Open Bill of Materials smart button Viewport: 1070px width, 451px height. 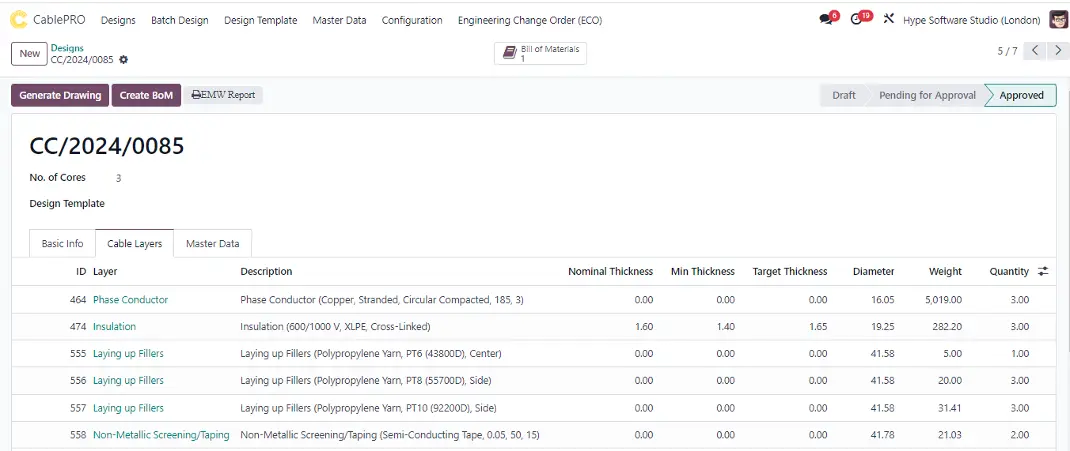pos(540,53)
